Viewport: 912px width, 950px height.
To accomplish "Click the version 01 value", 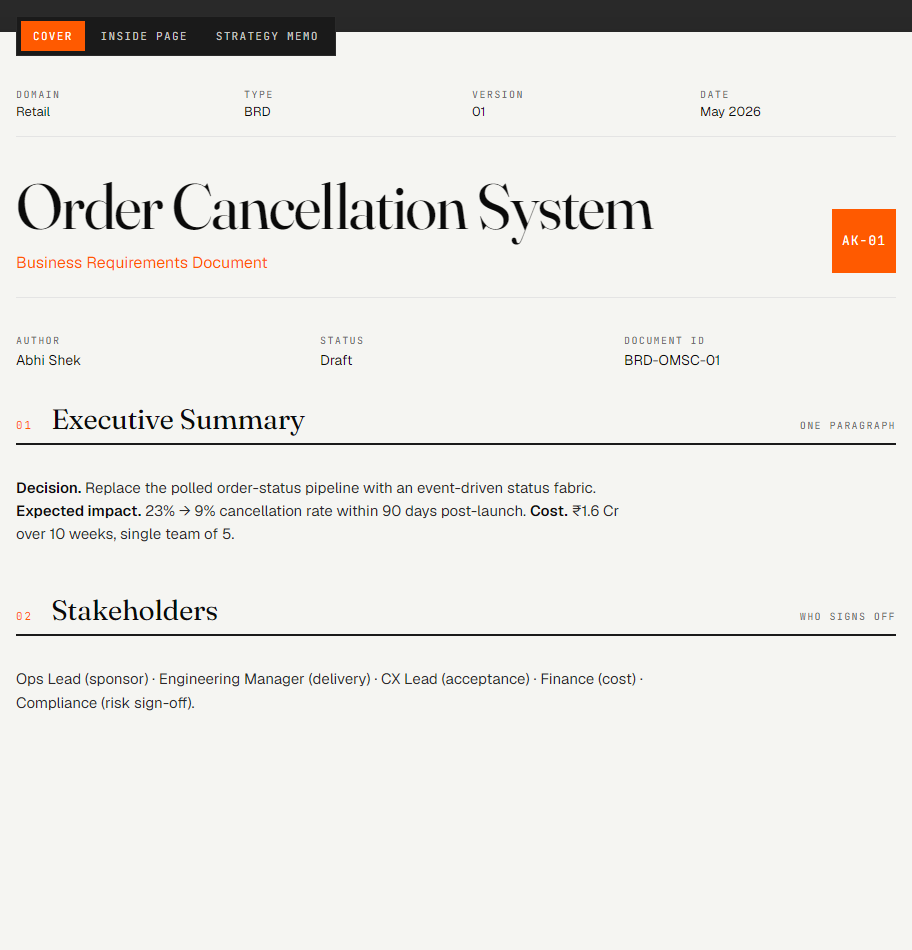I will click(479, 111).
